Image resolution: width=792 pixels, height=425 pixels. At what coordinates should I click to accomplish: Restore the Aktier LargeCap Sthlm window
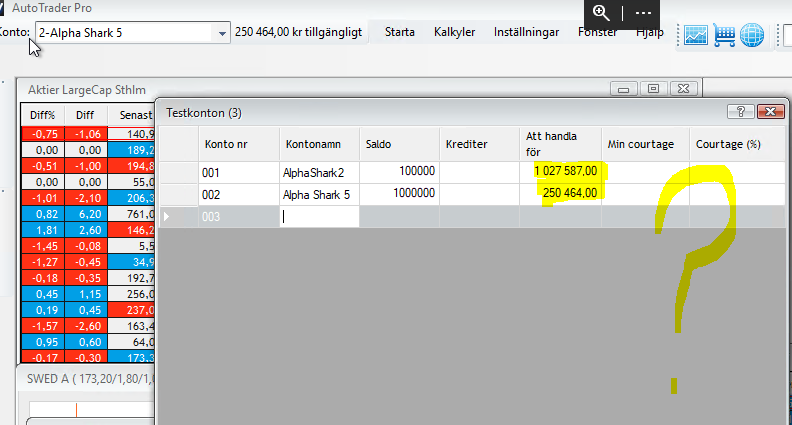655,89
